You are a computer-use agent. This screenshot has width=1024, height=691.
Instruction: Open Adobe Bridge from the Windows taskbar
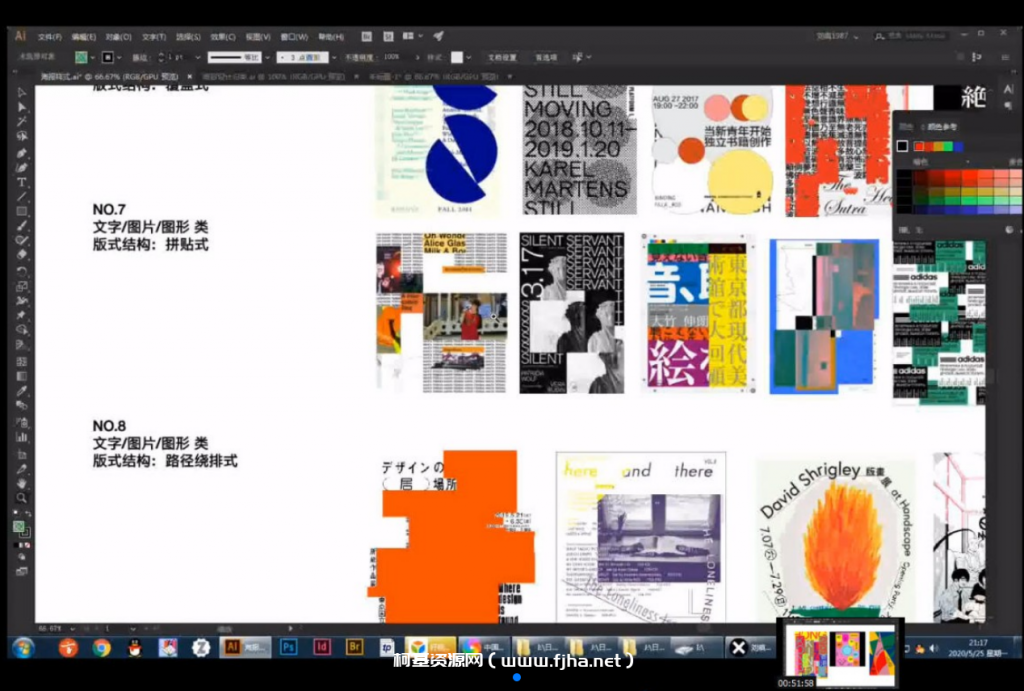(355, 647)
